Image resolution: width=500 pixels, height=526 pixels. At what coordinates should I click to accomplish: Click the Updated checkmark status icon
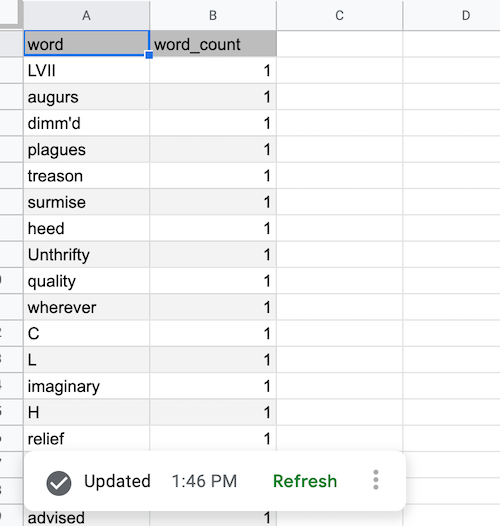[59, 483]
